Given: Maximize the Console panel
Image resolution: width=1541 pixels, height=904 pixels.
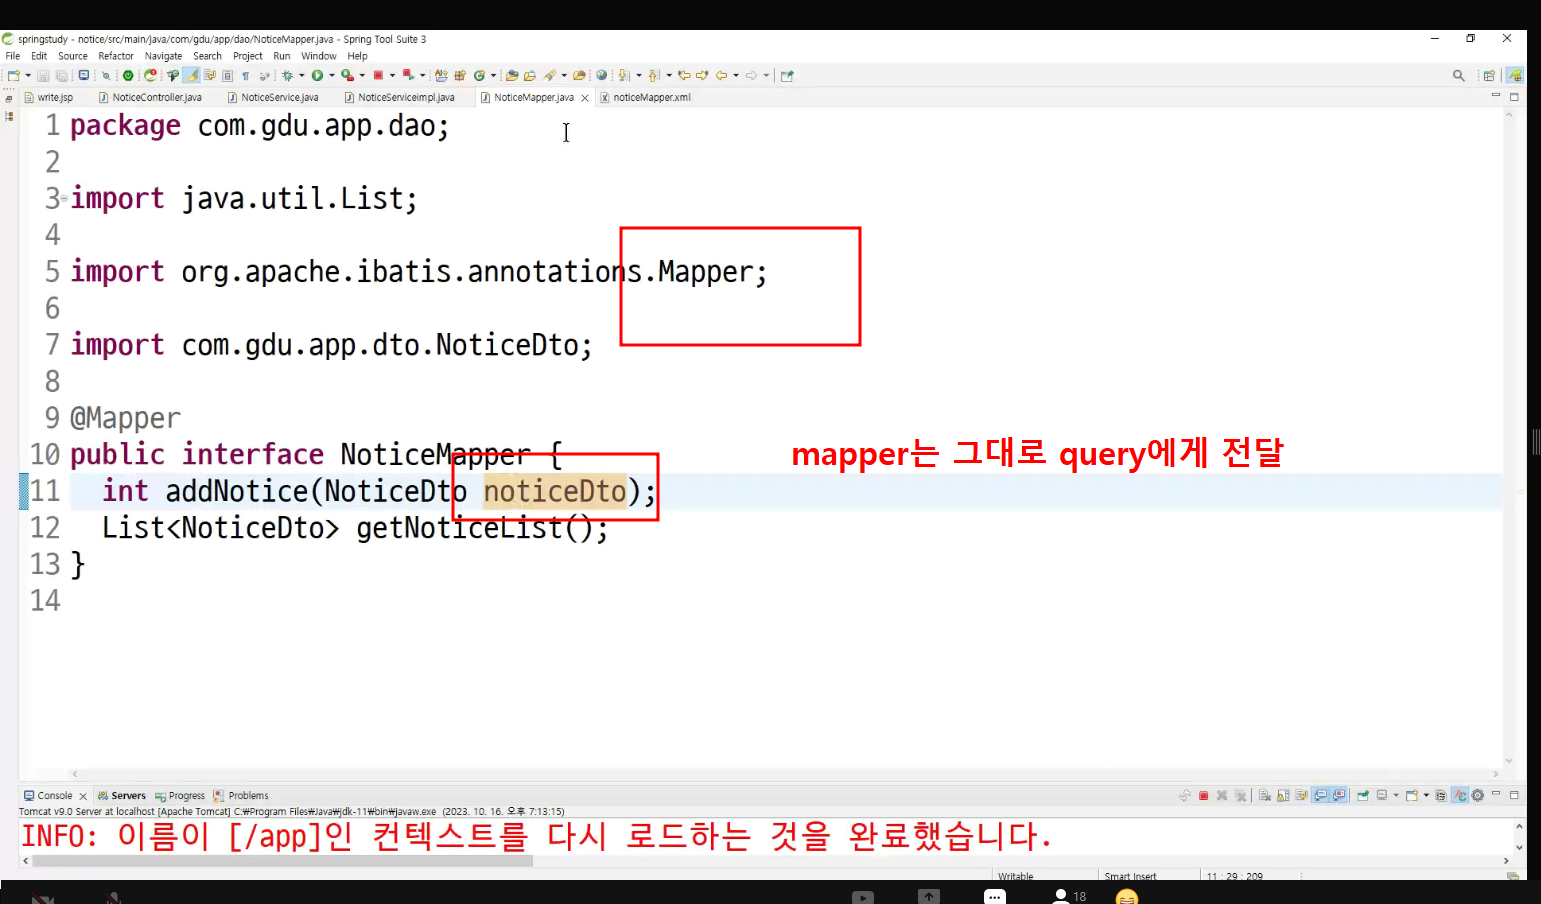Looking at the screenshot, I should 1514,796.
